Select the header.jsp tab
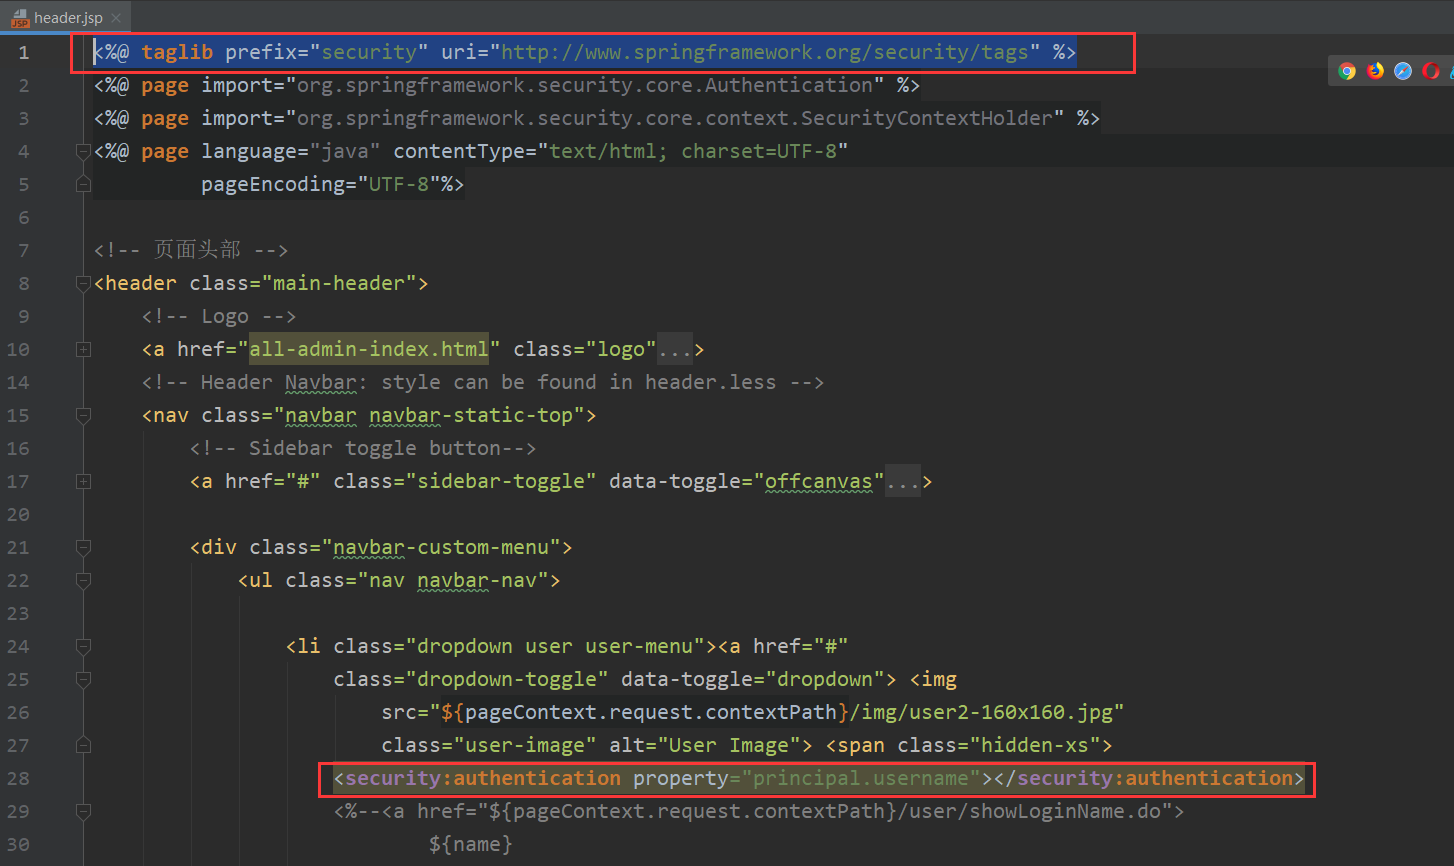The image size is (1454, 866). (66, 17)
